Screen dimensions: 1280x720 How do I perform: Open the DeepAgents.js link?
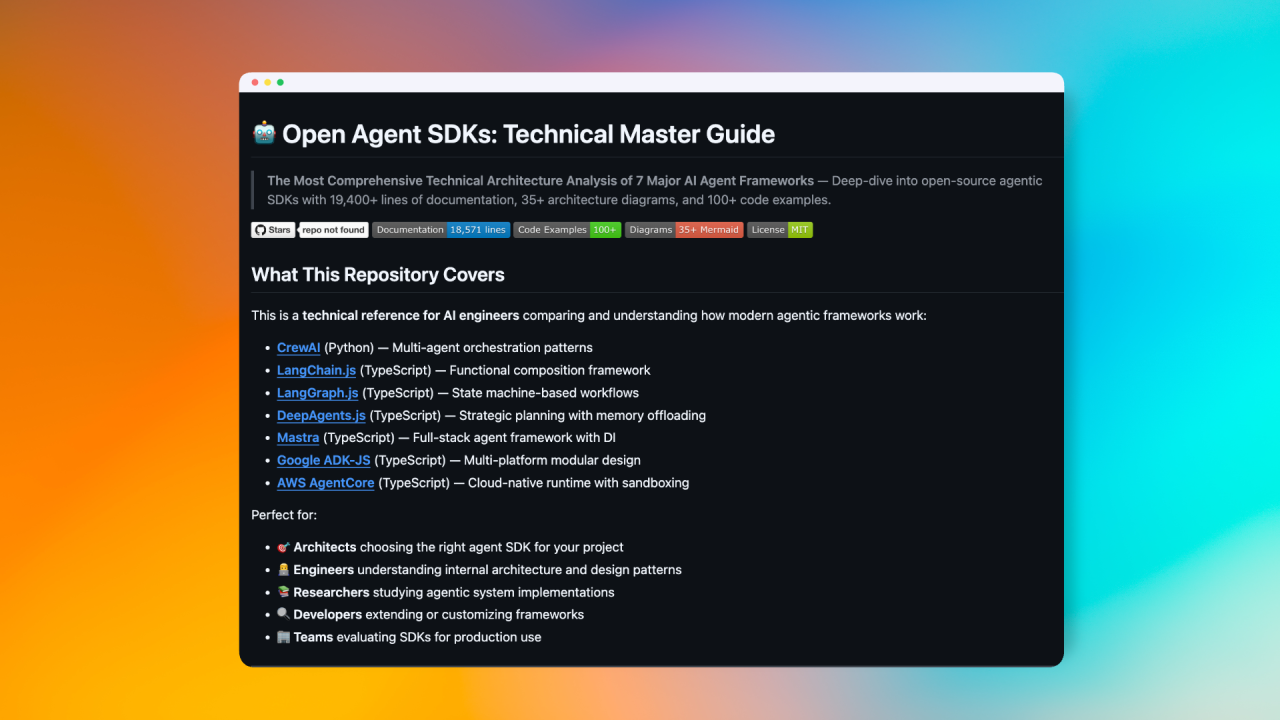[x=321, y=415]
